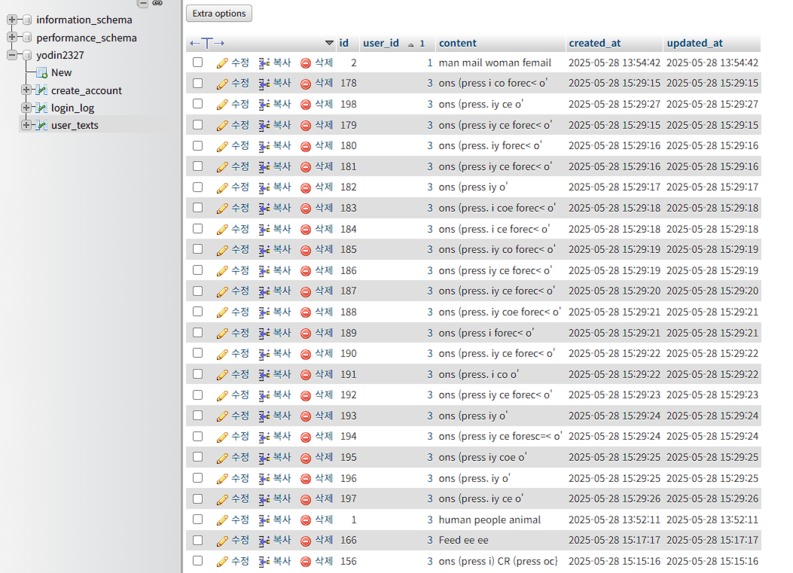Open the login_log table
This screenshot has height=573, width=793.
pyautogui.click(x=72, y=108)
